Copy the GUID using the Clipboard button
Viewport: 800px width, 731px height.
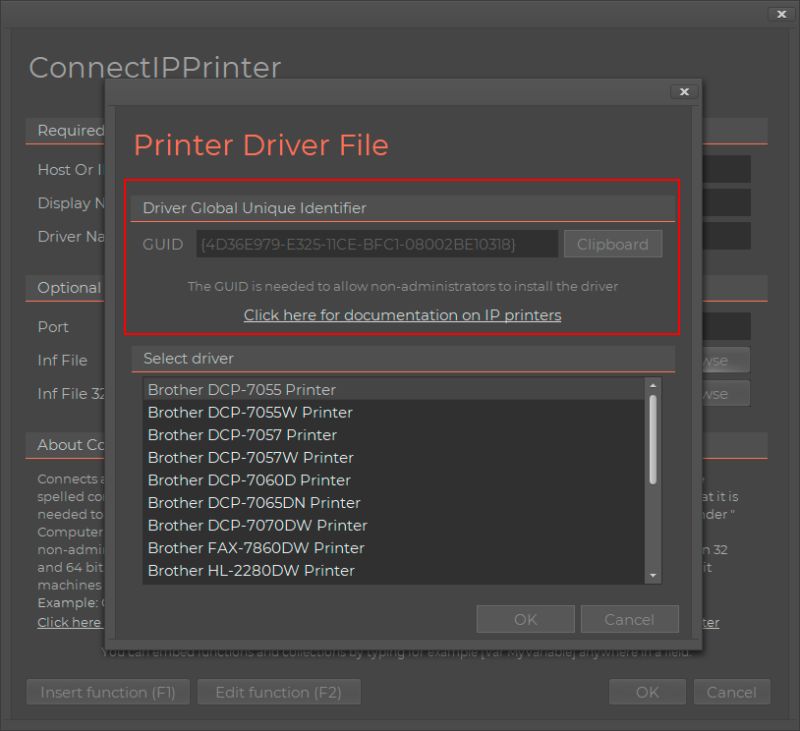613,244
